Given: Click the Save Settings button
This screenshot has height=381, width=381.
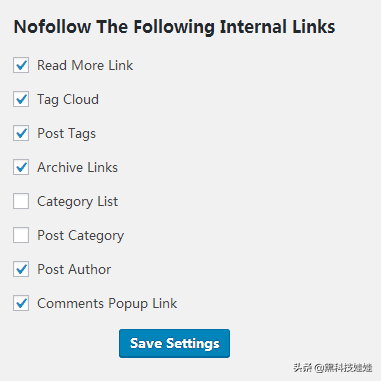Looking at the screenshot, I should tap(174, 343).
